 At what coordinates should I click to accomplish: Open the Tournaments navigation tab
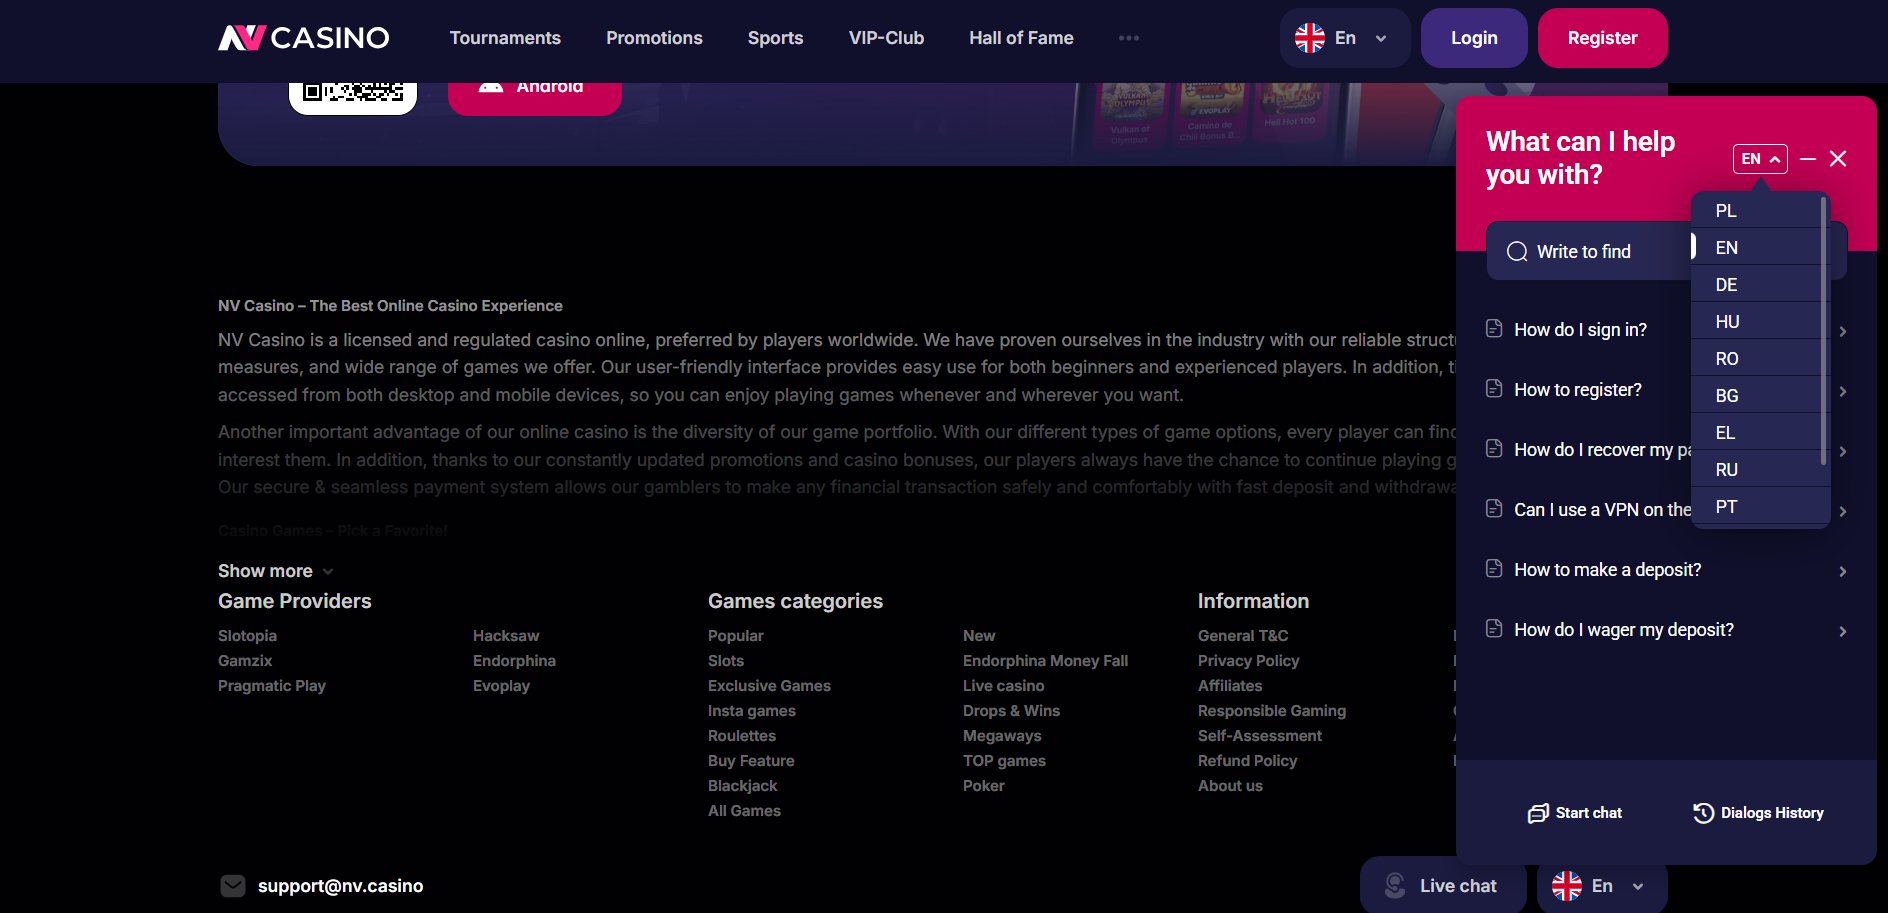(x=505, y=38)
